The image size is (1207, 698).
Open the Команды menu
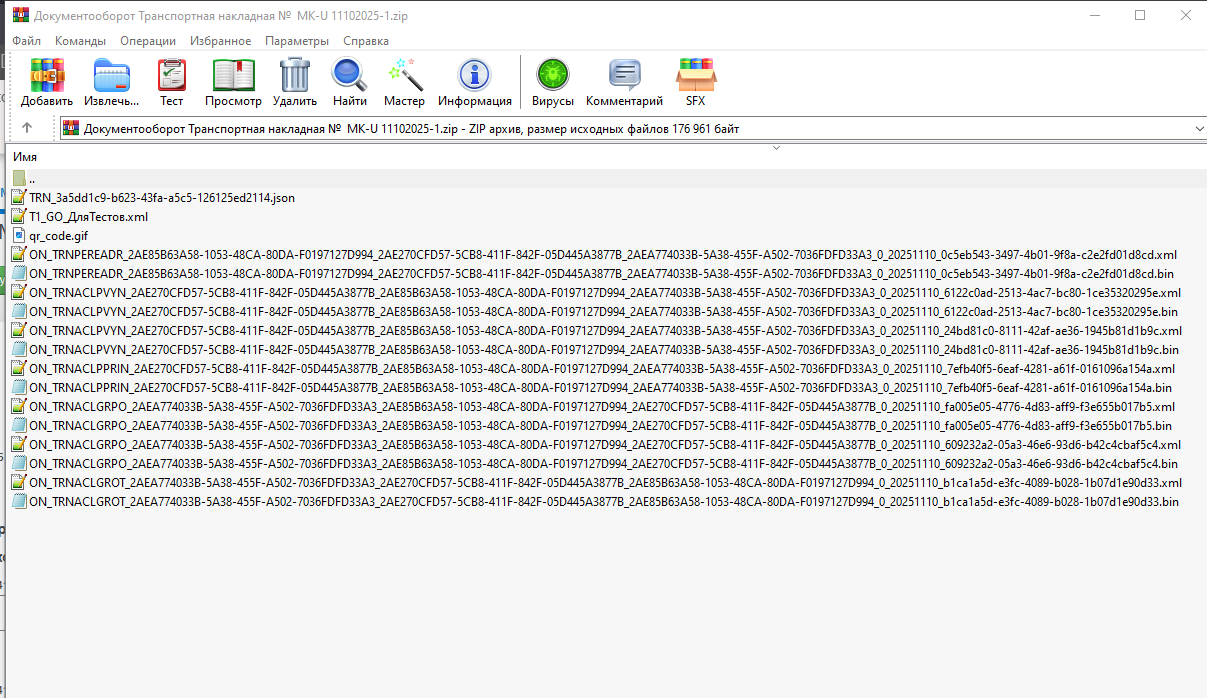click(x=81, y=41)
